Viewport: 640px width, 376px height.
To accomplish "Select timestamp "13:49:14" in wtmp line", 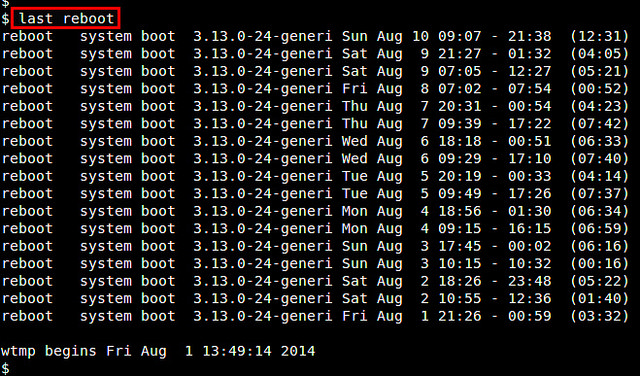I will (237, 351).
